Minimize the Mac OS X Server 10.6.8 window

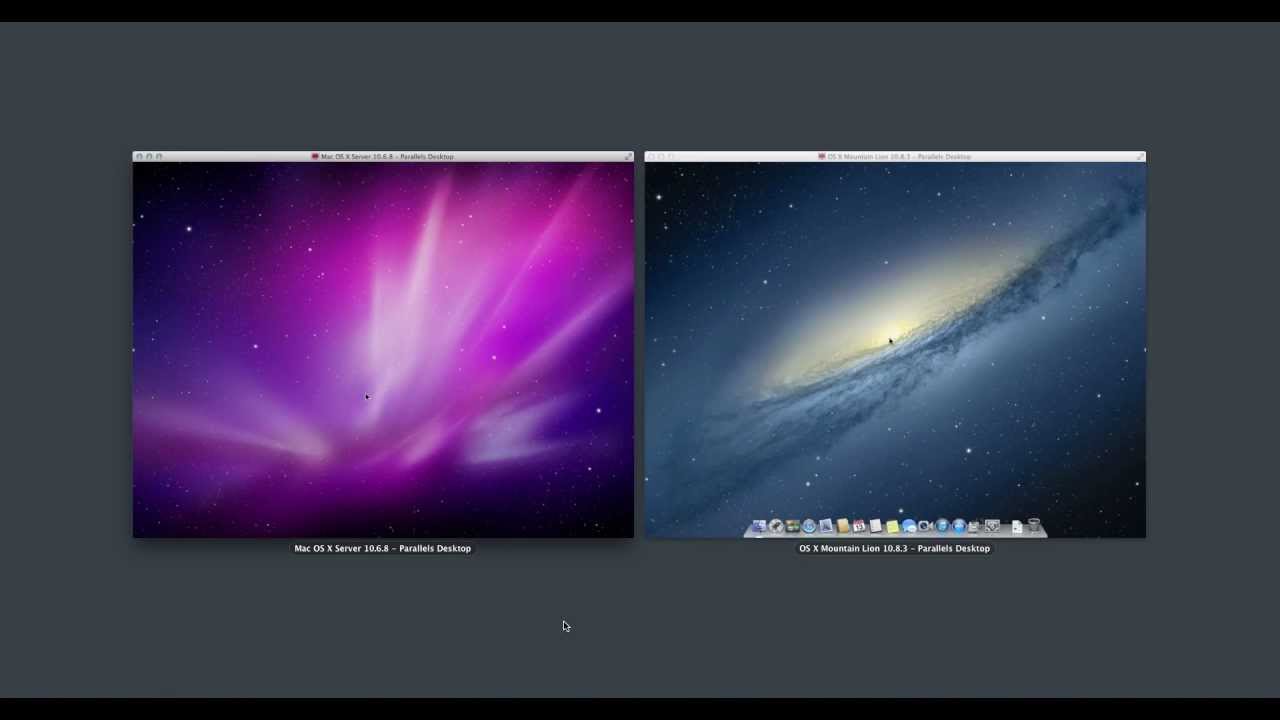(x=149, y=156)
